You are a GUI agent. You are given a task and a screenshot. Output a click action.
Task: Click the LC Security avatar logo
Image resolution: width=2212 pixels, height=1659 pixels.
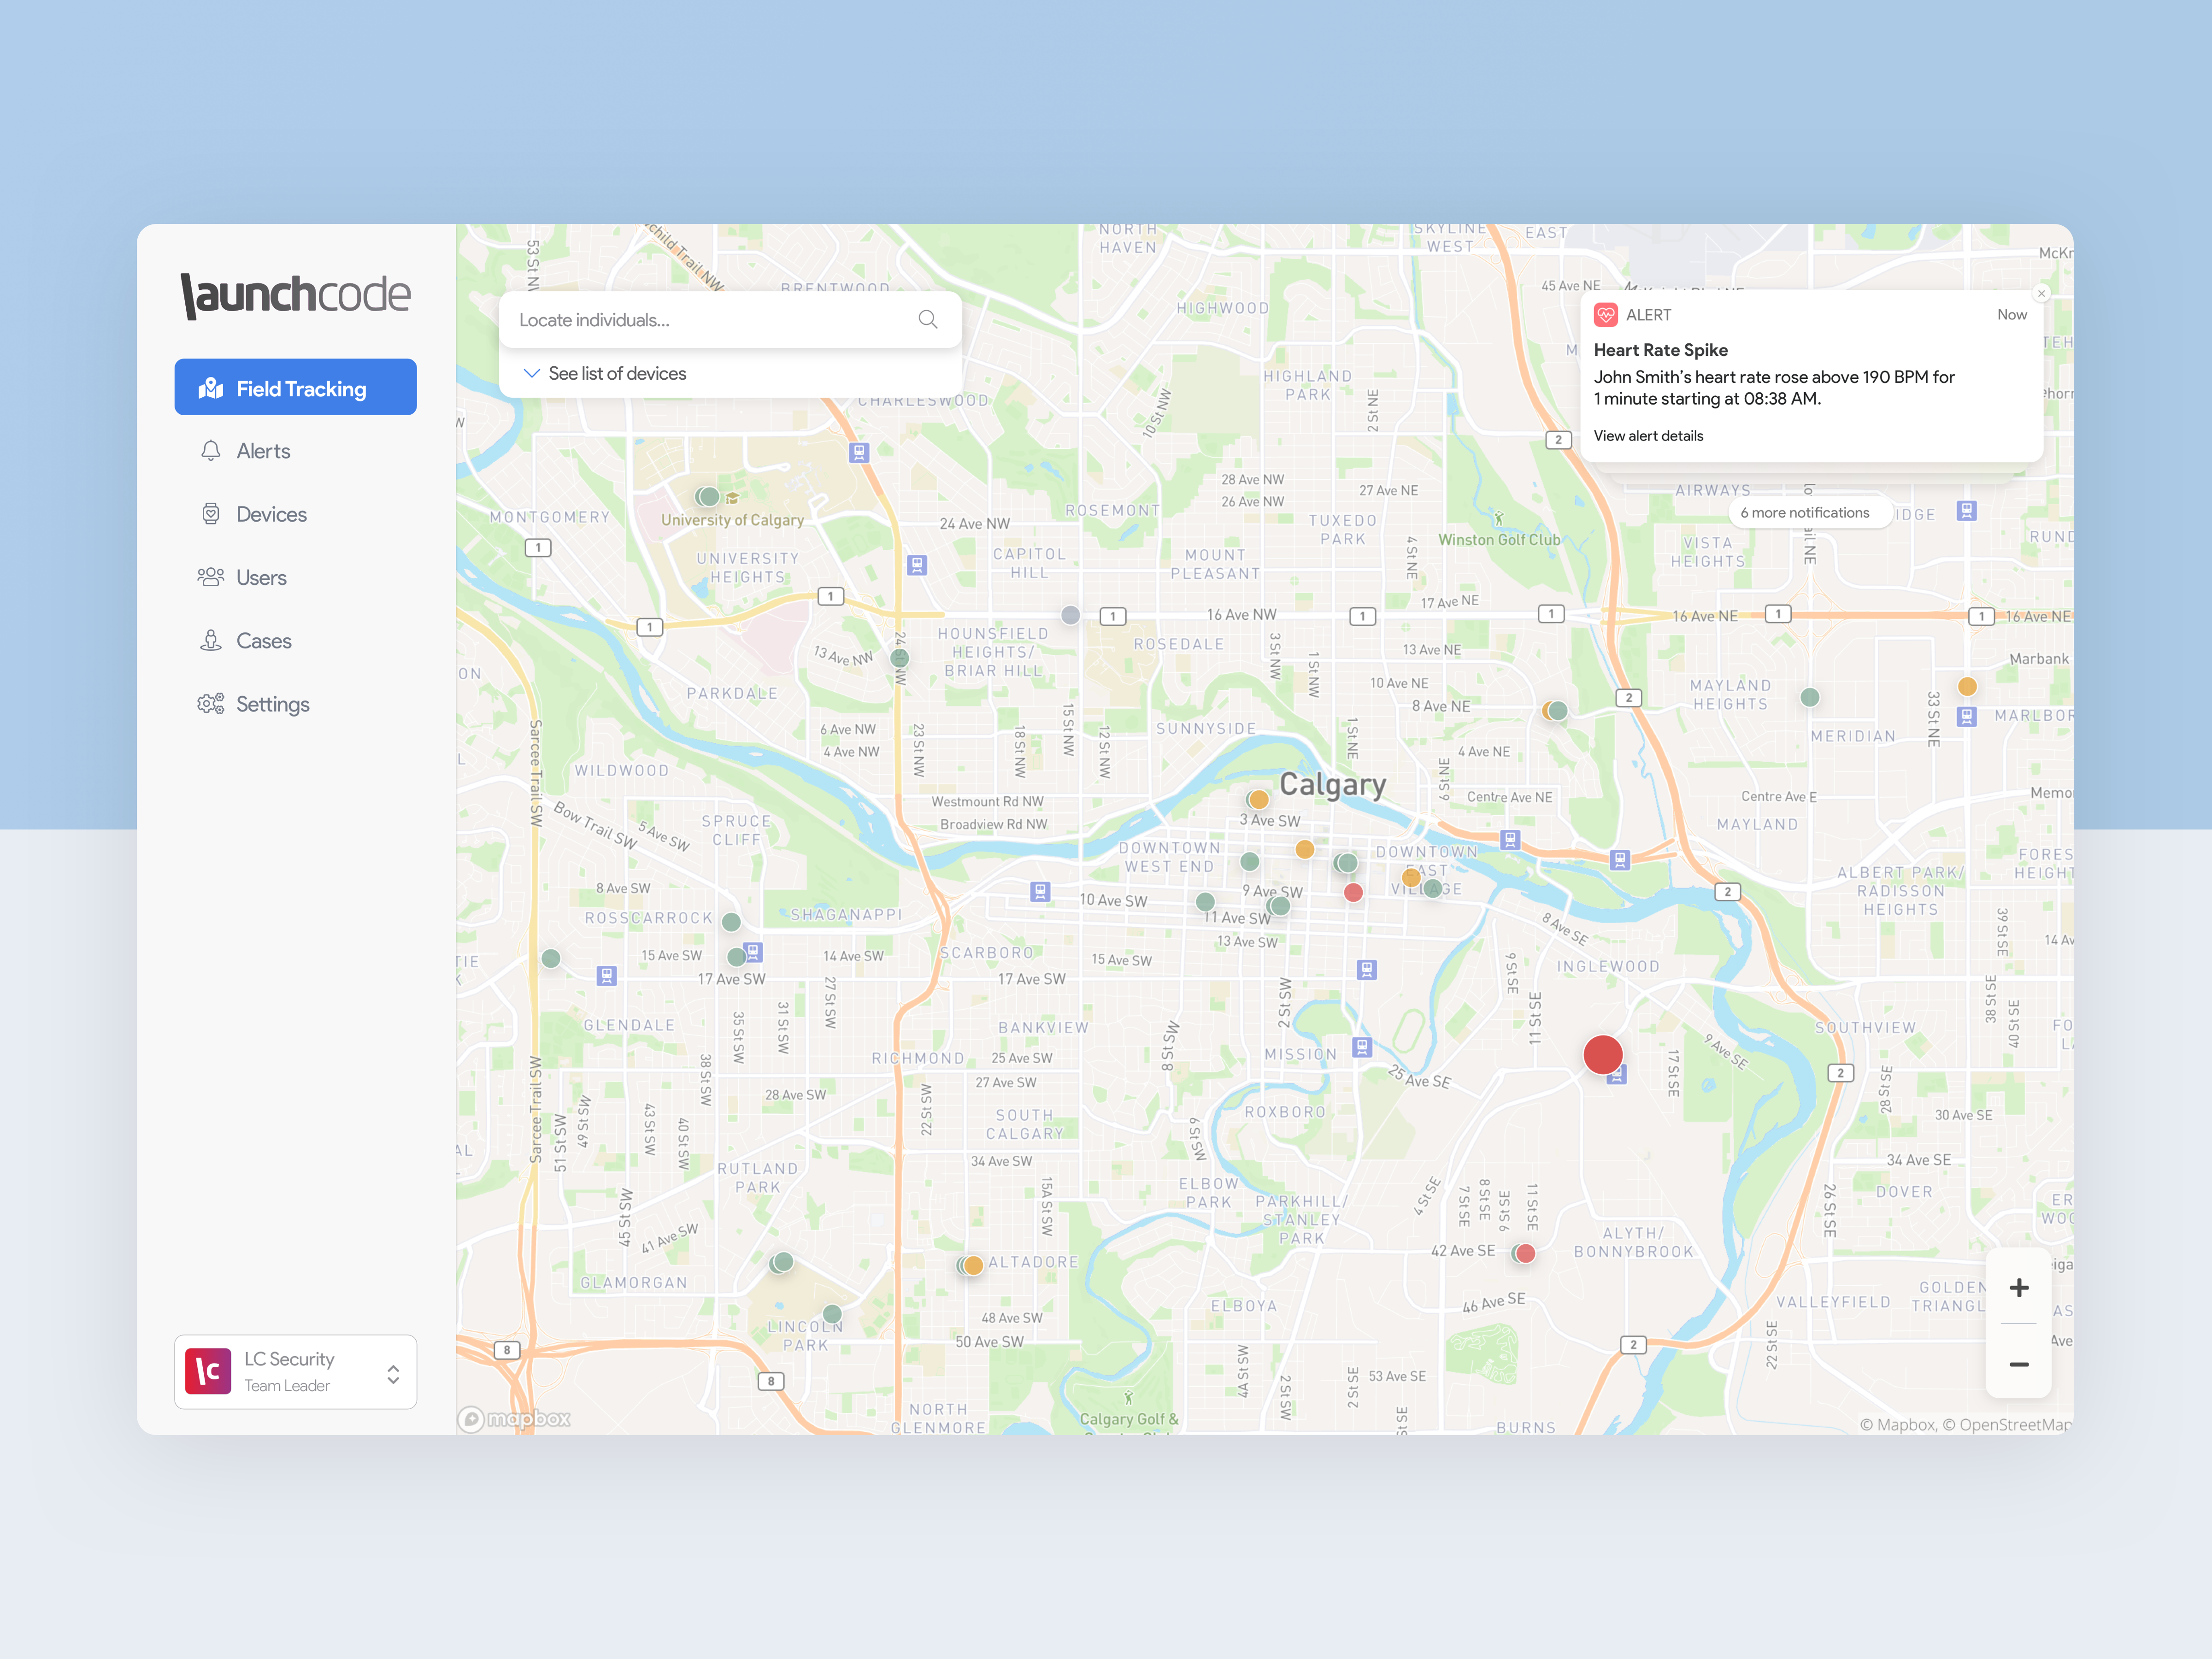[208, 1371]
